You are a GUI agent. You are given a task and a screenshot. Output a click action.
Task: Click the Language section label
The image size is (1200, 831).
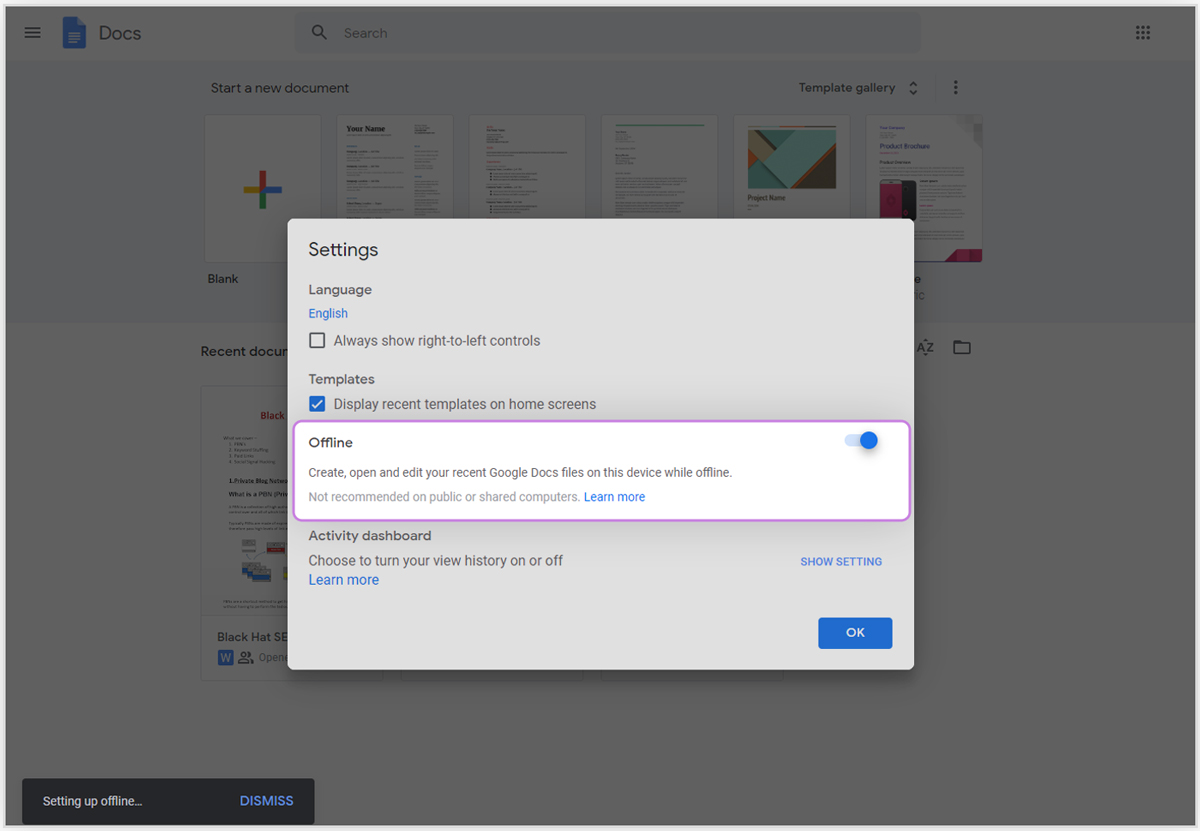point(340,290)
